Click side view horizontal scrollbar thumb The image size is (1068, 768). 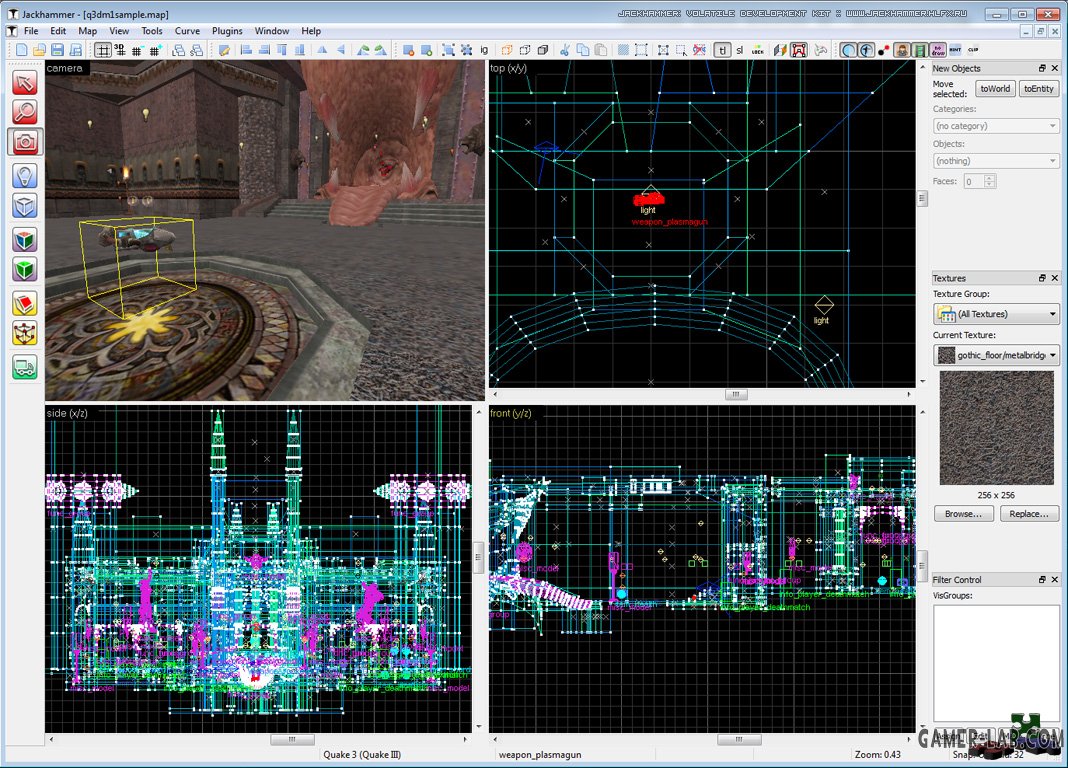tap(292, 739)
